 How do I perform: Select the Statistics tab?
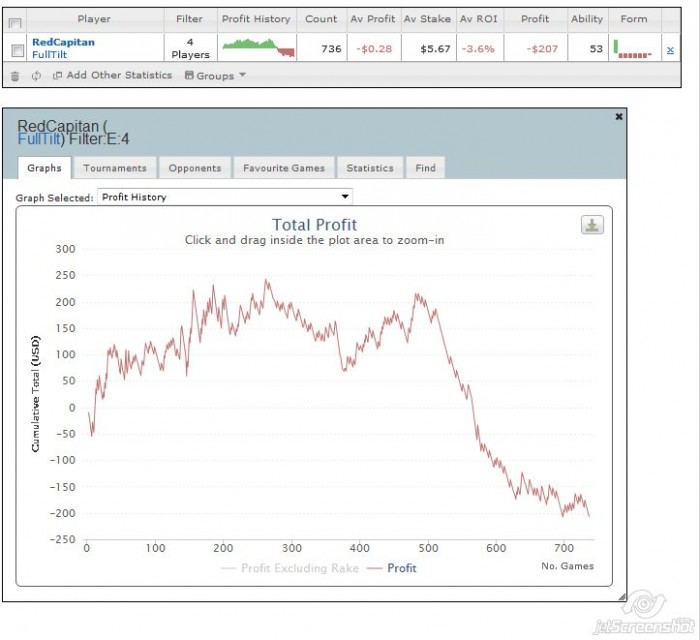pos(370,168)
